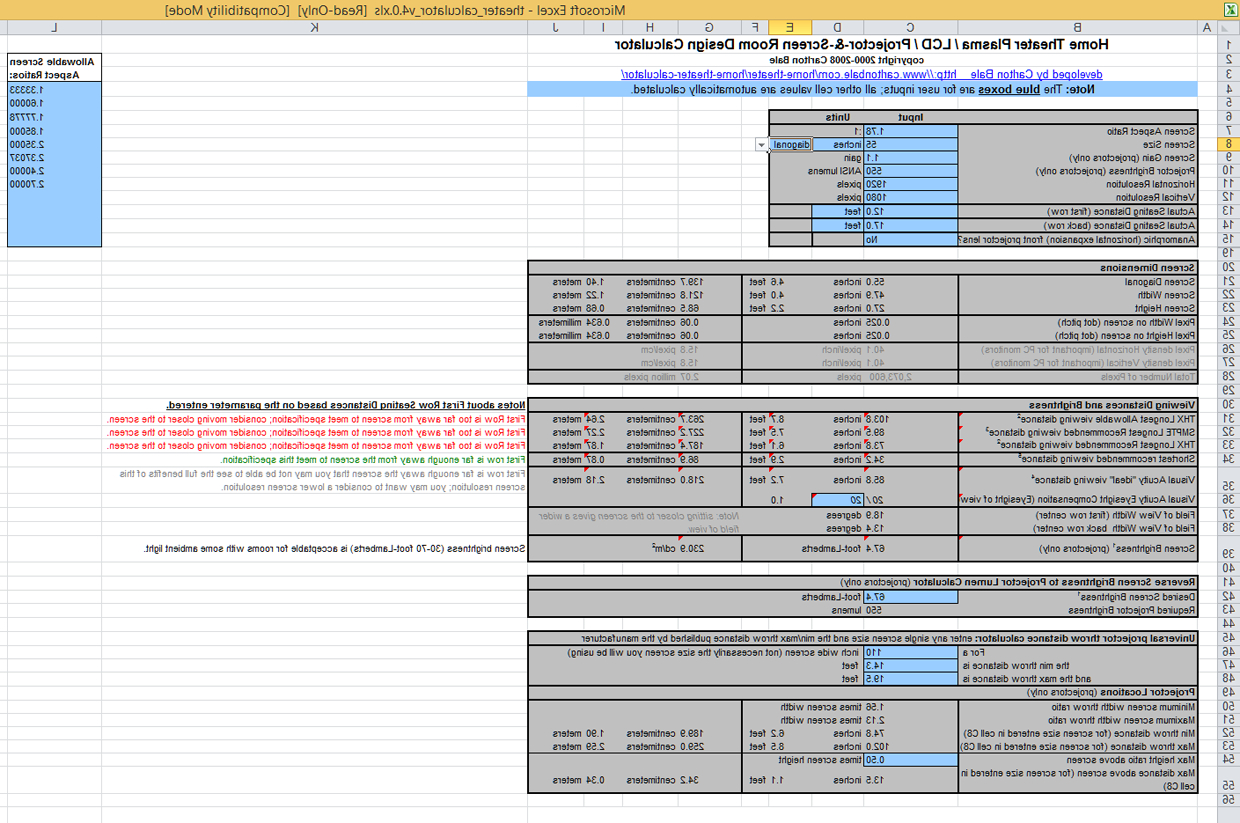
Task: Click the 110 inch wide screen input
Action: pyautogui.click(x=910, y=652)
